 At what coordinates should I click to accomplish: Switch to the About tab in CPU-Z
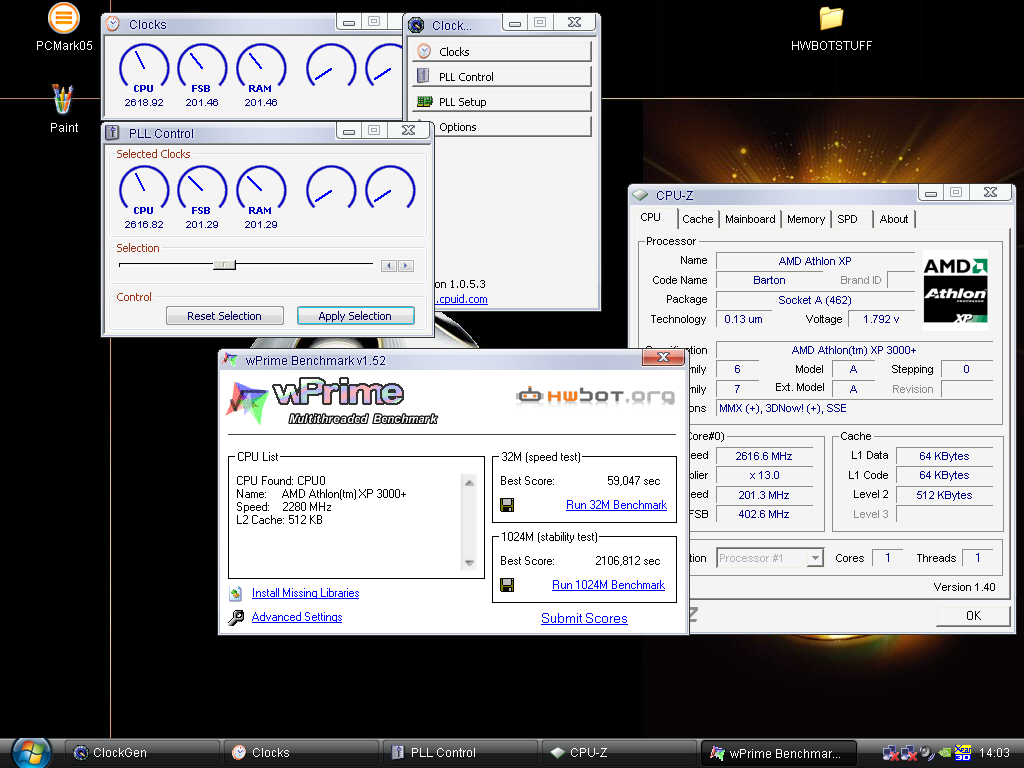[893, 219]
